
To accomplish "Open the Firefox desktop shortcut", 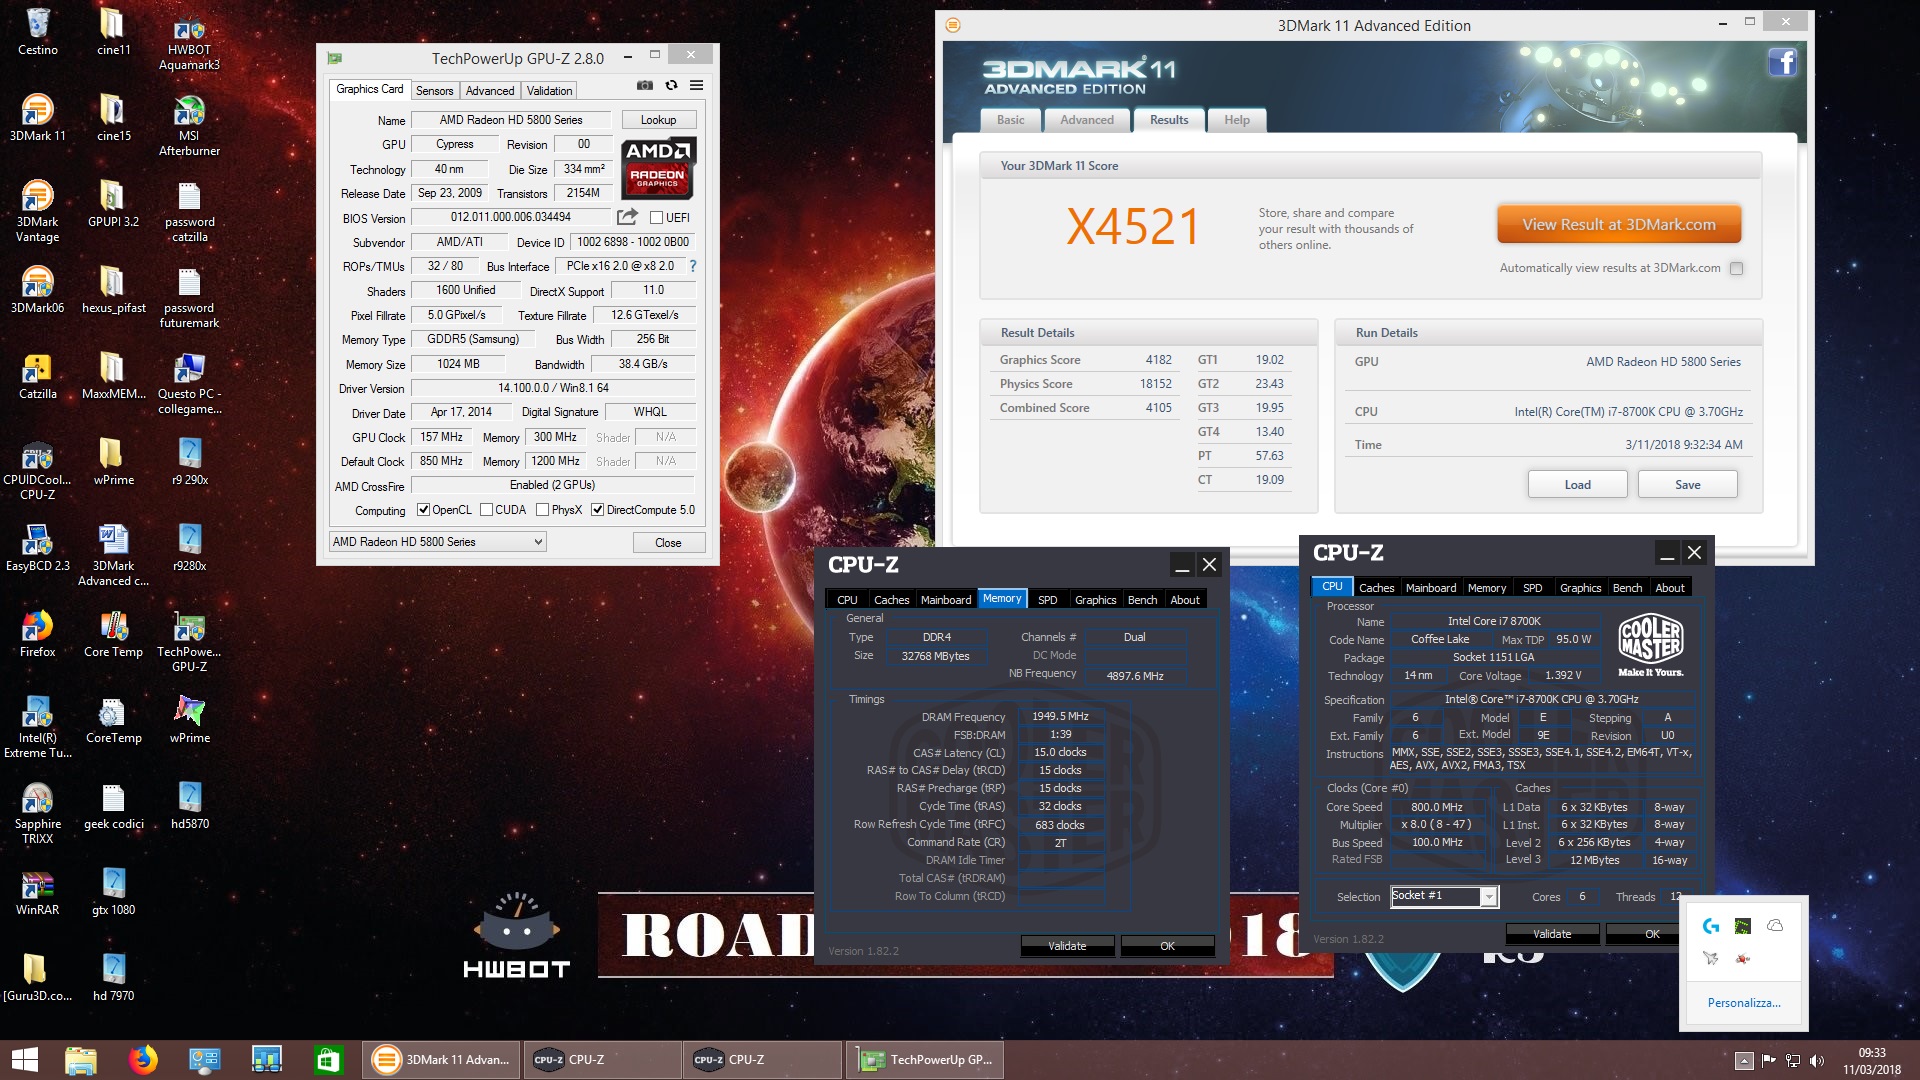I will coord(38,634).
